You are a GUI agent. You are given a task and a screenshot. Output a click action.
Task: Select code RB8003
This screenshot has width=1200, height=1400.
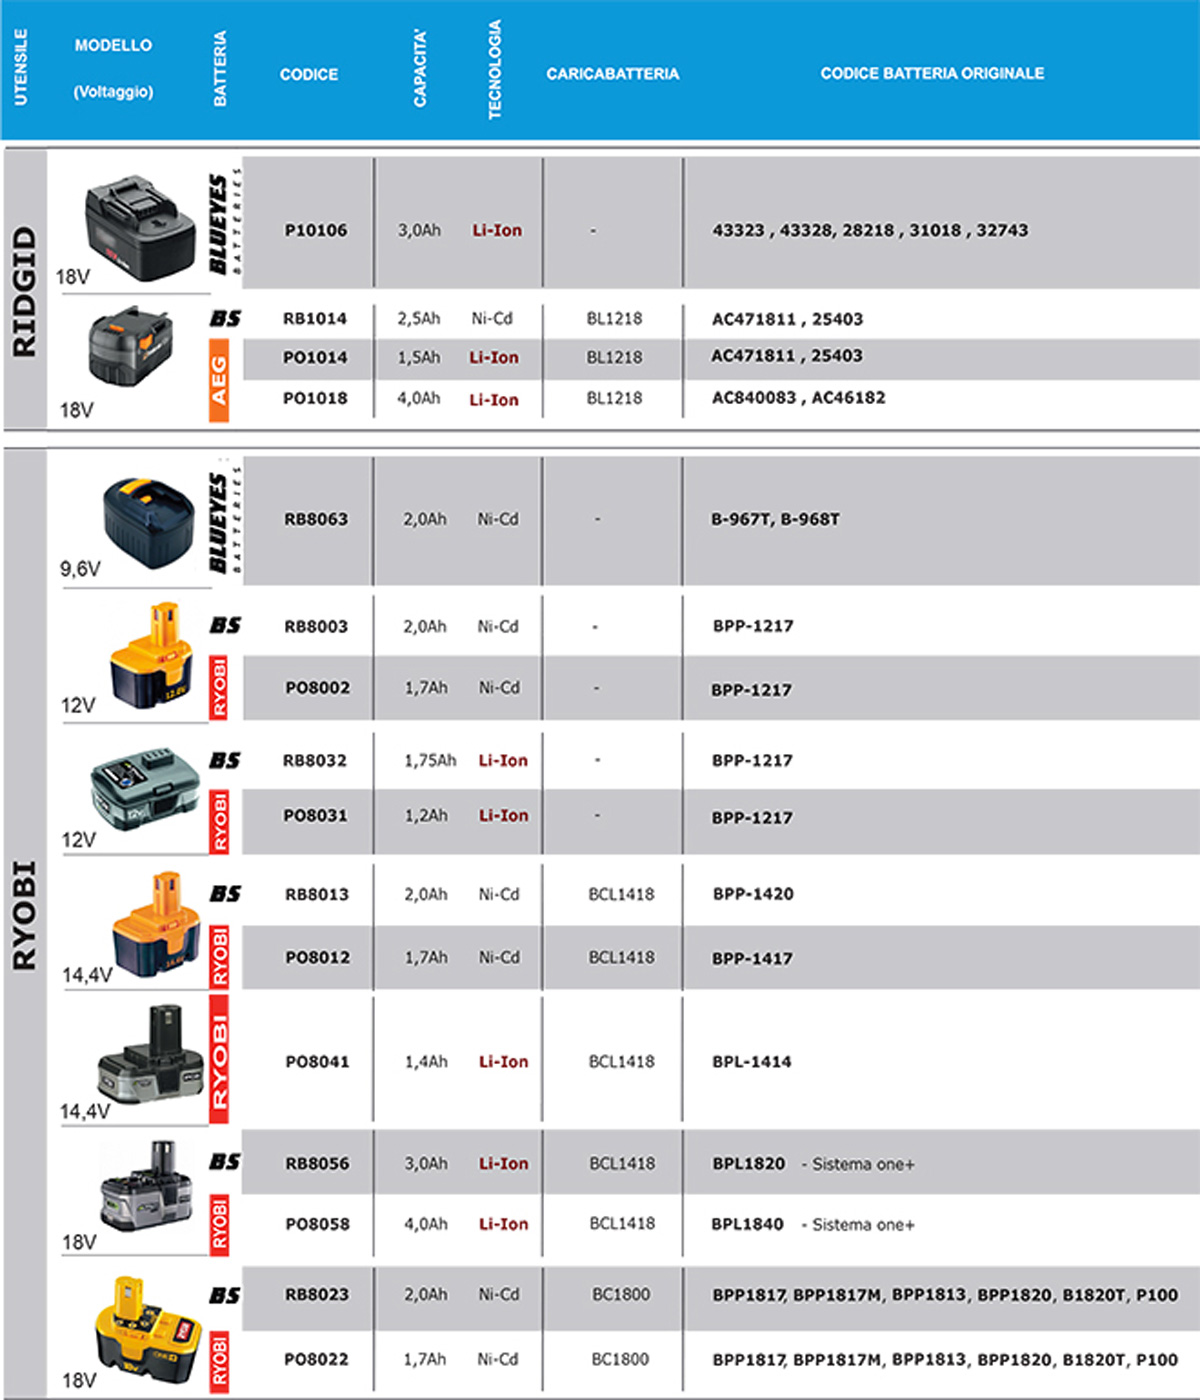pos(316,627)
